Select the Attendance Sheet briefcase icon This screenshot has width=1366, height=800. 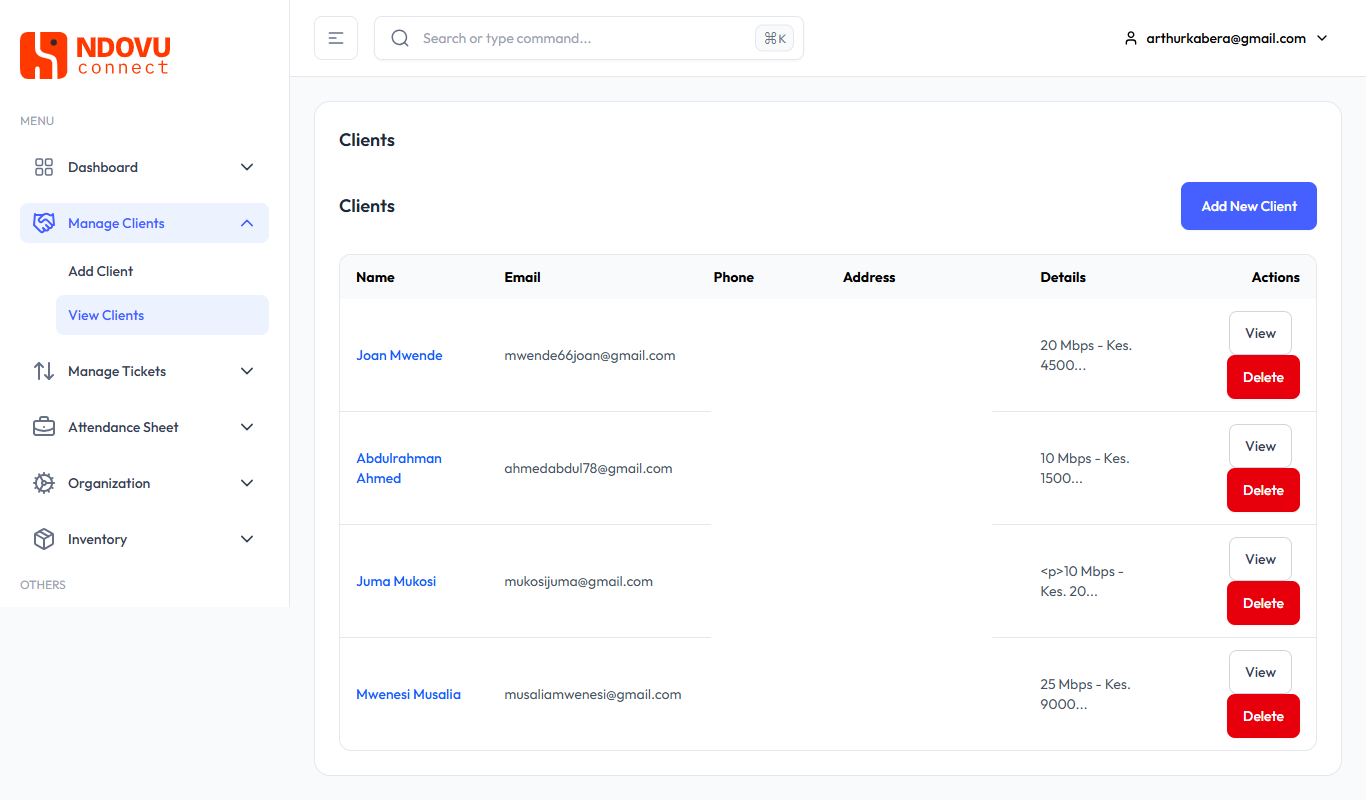(44, 427)
